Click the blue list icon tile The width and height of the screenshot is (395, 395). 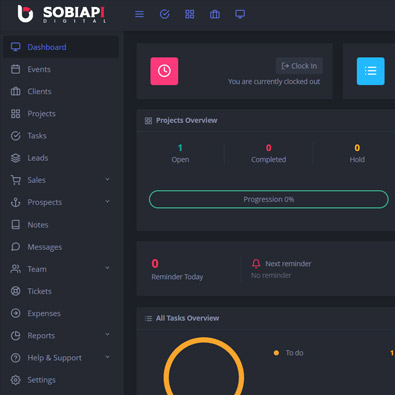point(371,71)
